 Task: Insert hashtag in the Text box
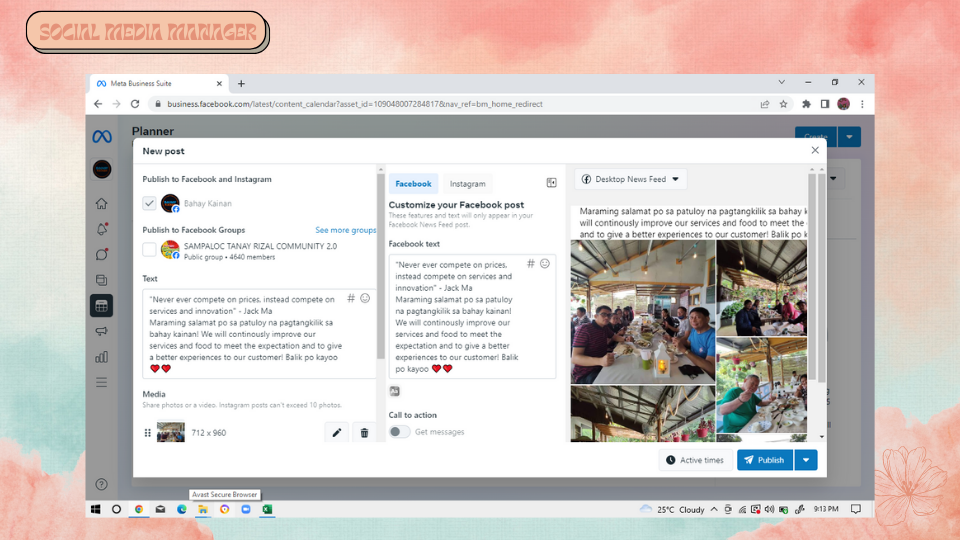pos(351,298)
